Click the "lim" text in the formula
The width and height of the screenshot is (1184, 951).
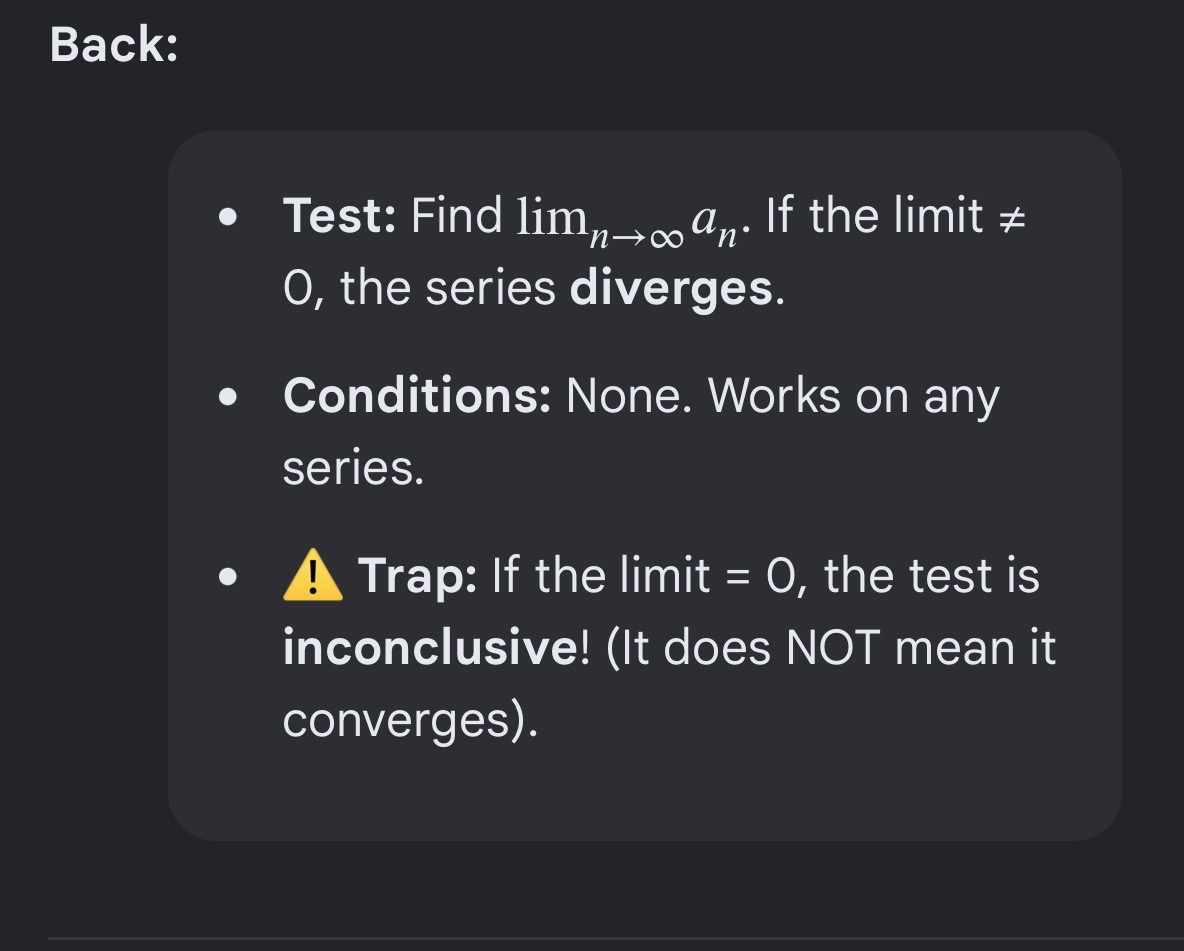coord(552,217)
